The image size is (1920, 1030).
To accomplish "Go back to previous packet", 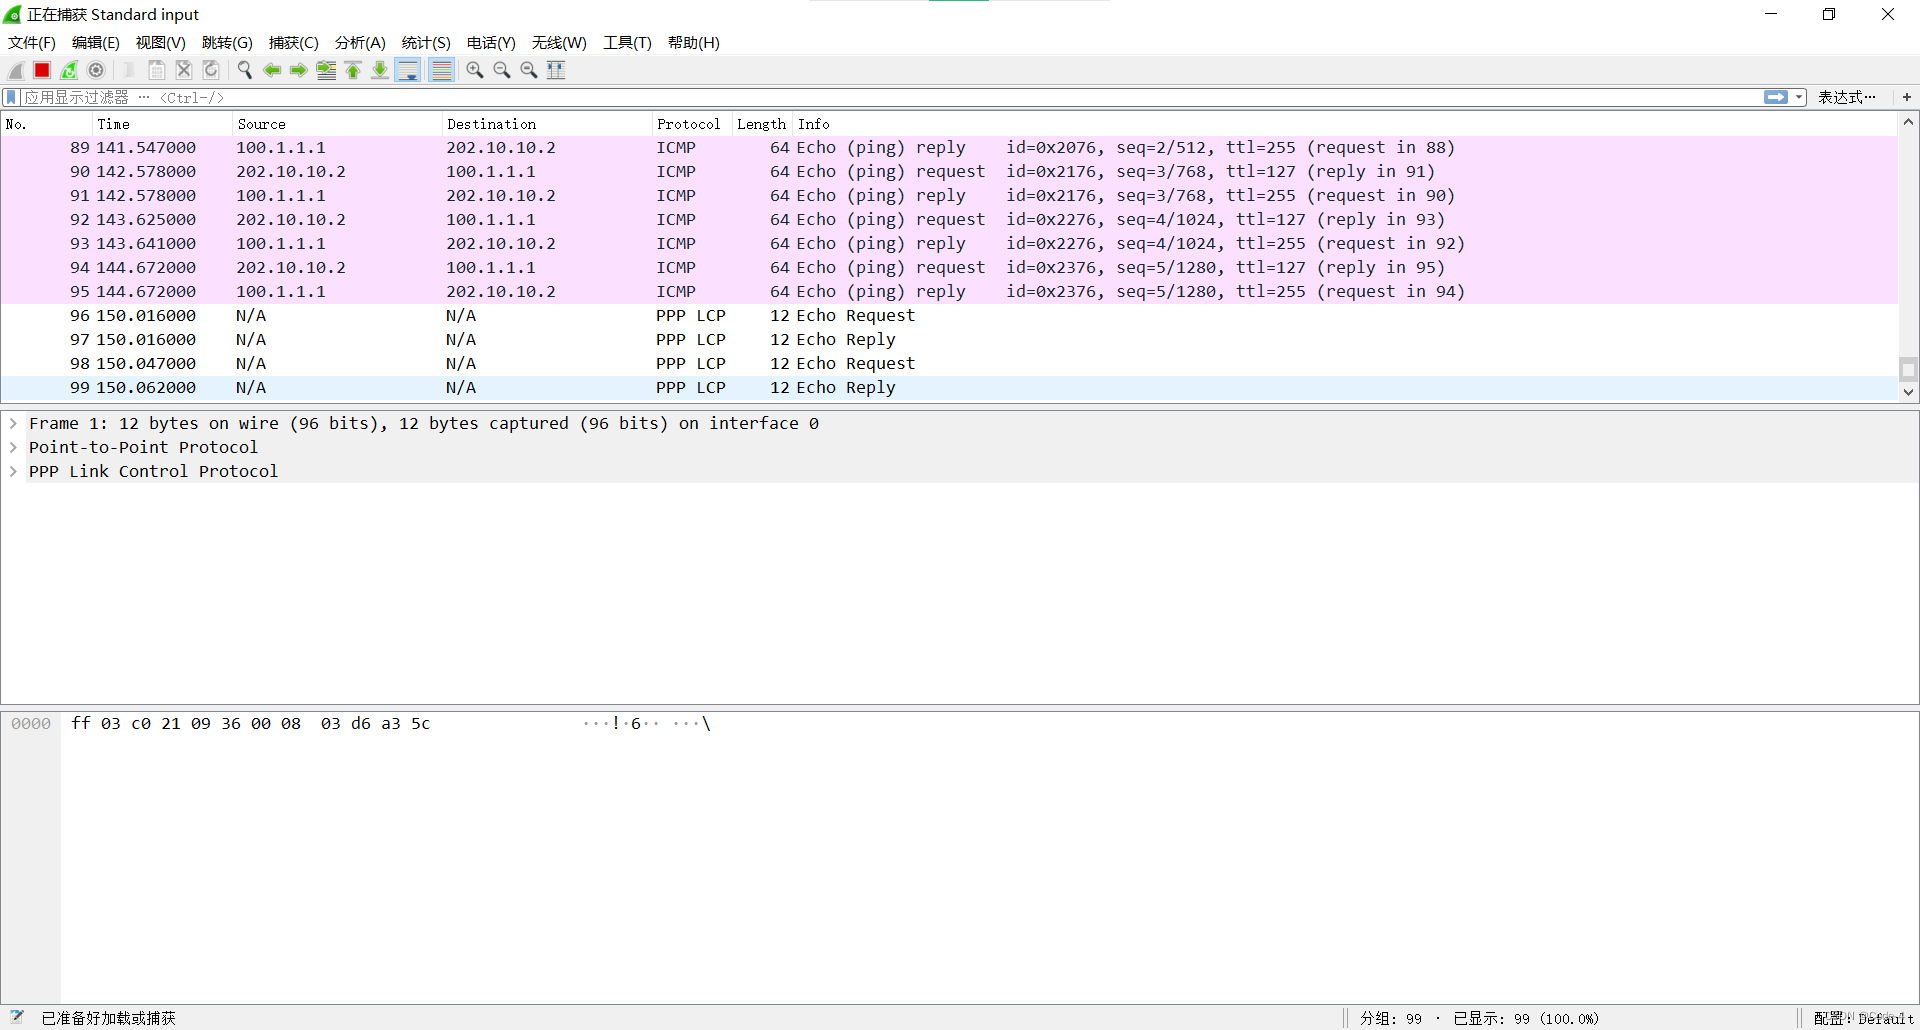I will pos(272,70).
